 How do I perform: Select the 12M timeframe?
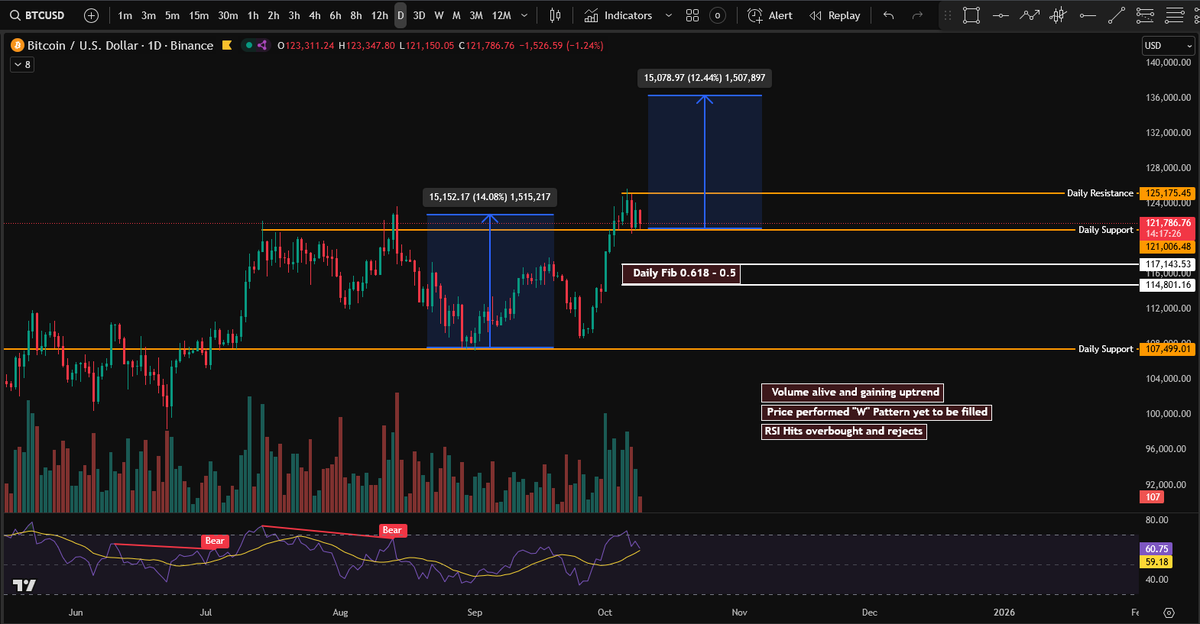501,15
